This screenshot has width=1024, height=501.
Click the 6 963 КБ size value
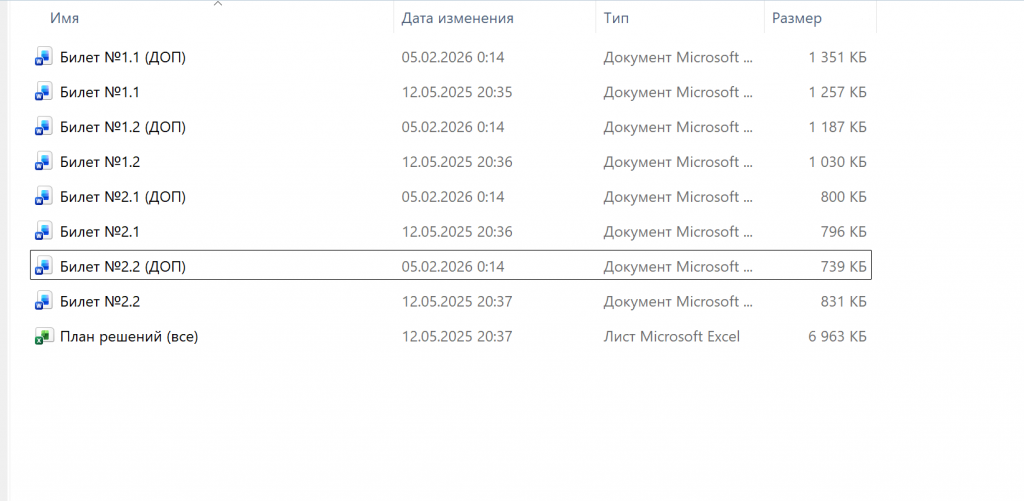tap(837, 337)
